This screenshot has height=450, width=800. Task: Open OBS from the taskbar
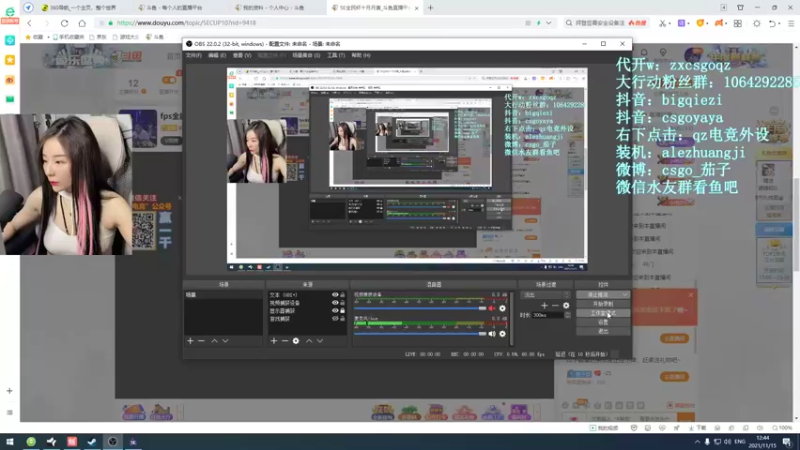pos(113,441)
